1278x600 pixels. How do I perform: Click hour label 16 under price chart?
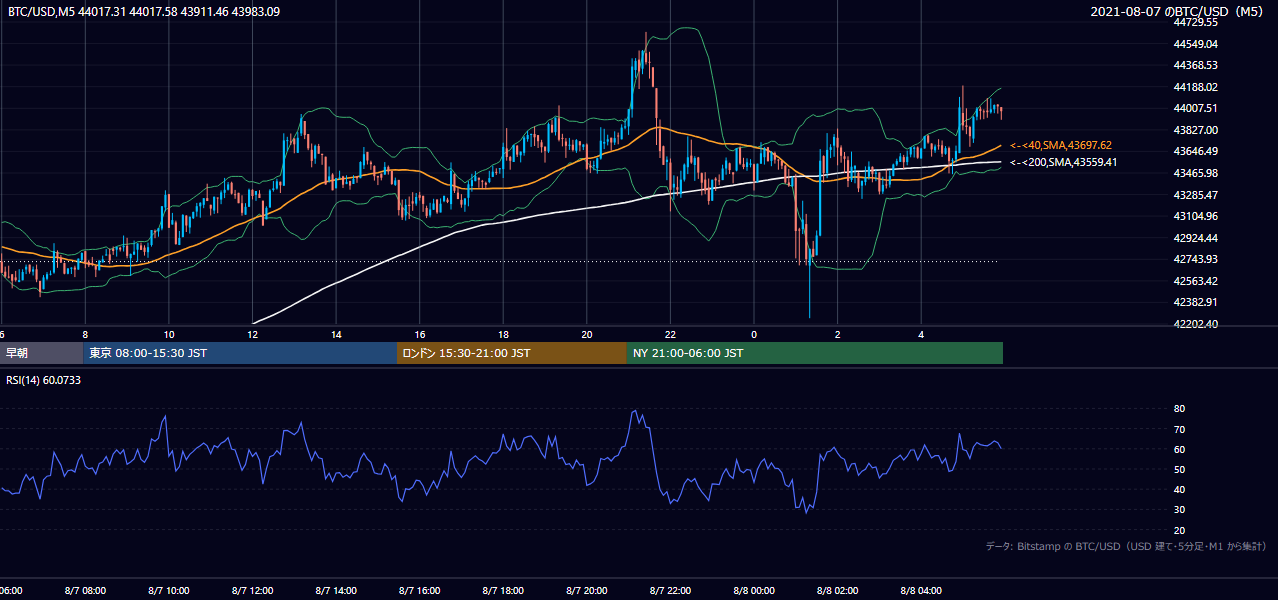point(420,334)
